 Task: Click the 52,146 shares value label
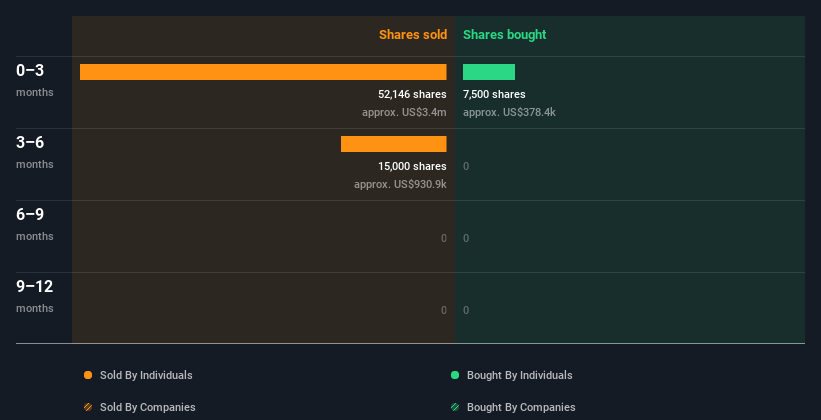pos(404,94)
